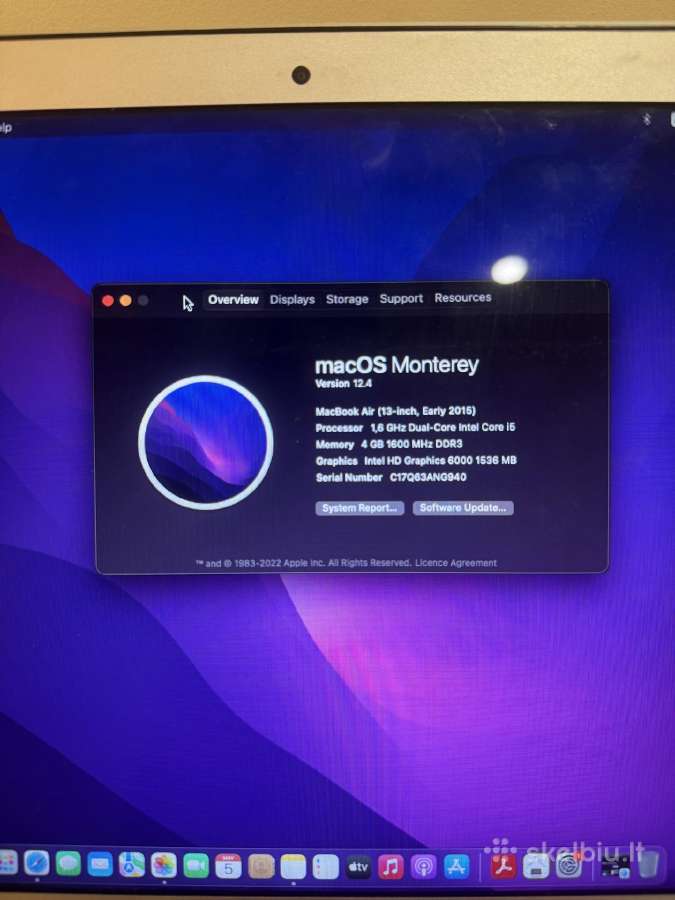Click the "Processor" label
This screenshot has width=675, height=900.
point(339,428)
